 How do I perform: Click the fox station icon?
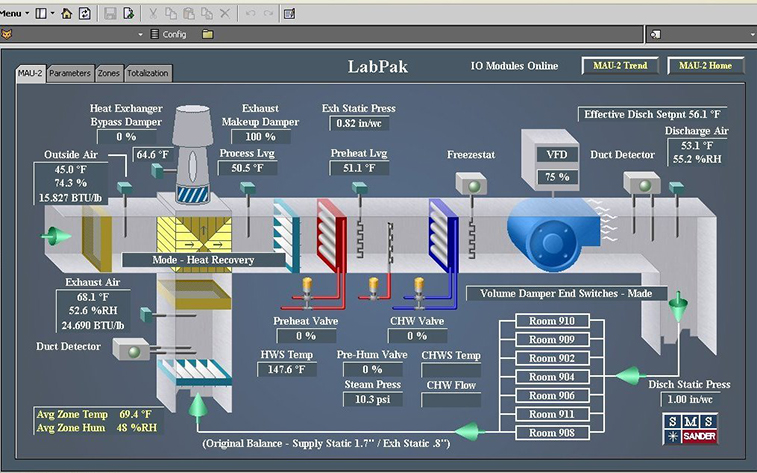tap(8, 34)
